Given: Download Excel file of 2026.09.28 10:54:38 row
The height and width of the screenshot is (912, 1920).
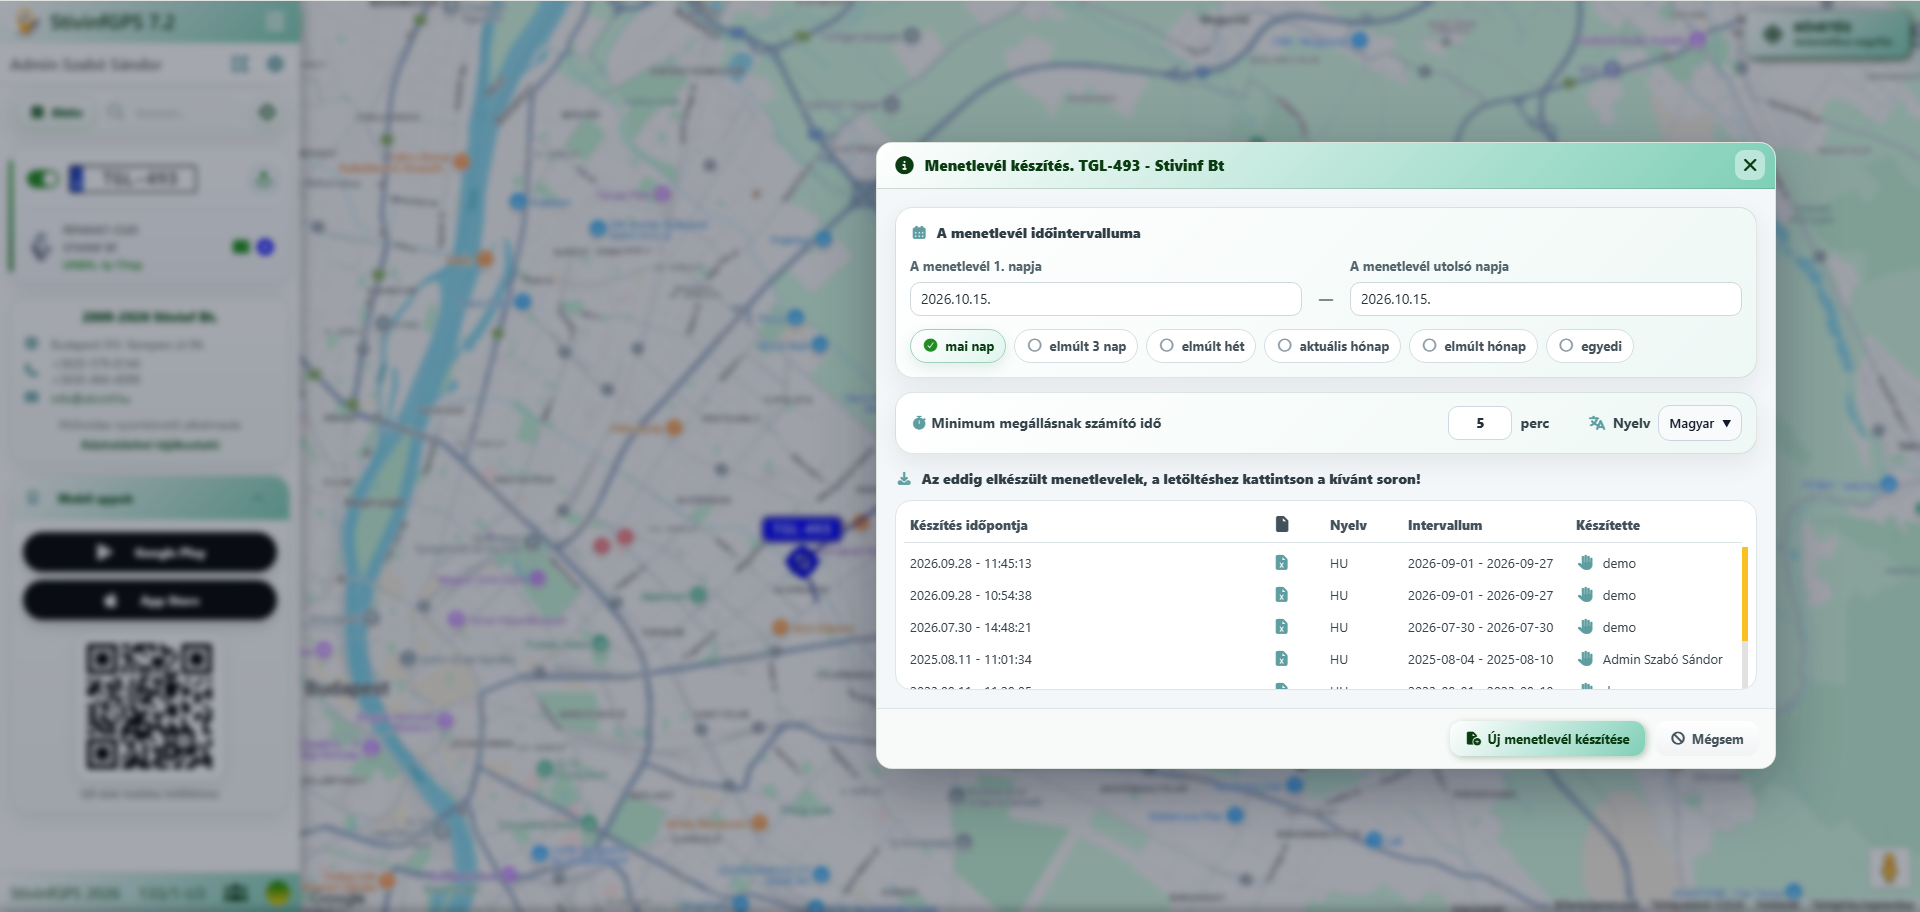Looking at the screenshot, I should click(x=1281, y=595).
